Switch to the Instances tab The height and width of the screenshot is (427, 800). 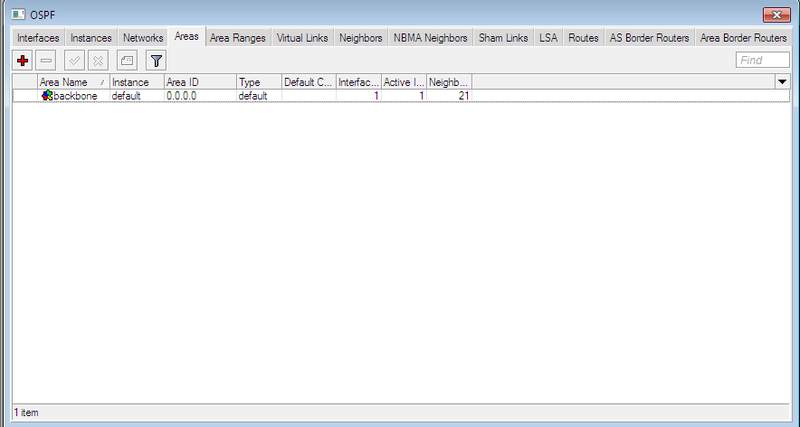click(x=91, y=38)
